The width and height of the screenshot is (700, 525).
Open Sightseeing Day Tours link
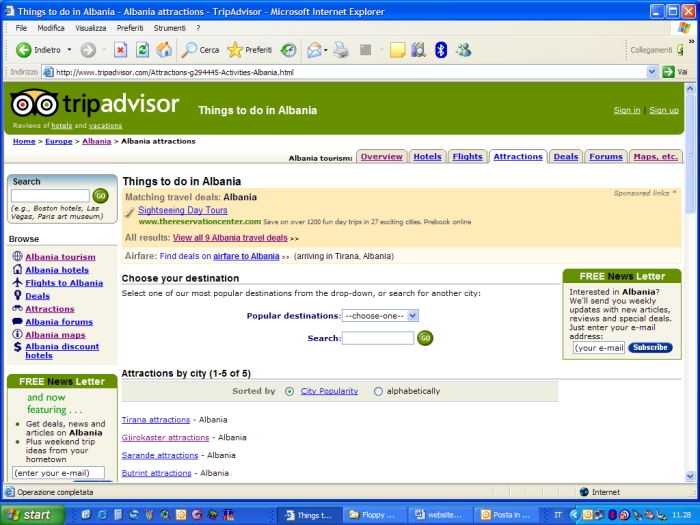[x=183, y=210]
